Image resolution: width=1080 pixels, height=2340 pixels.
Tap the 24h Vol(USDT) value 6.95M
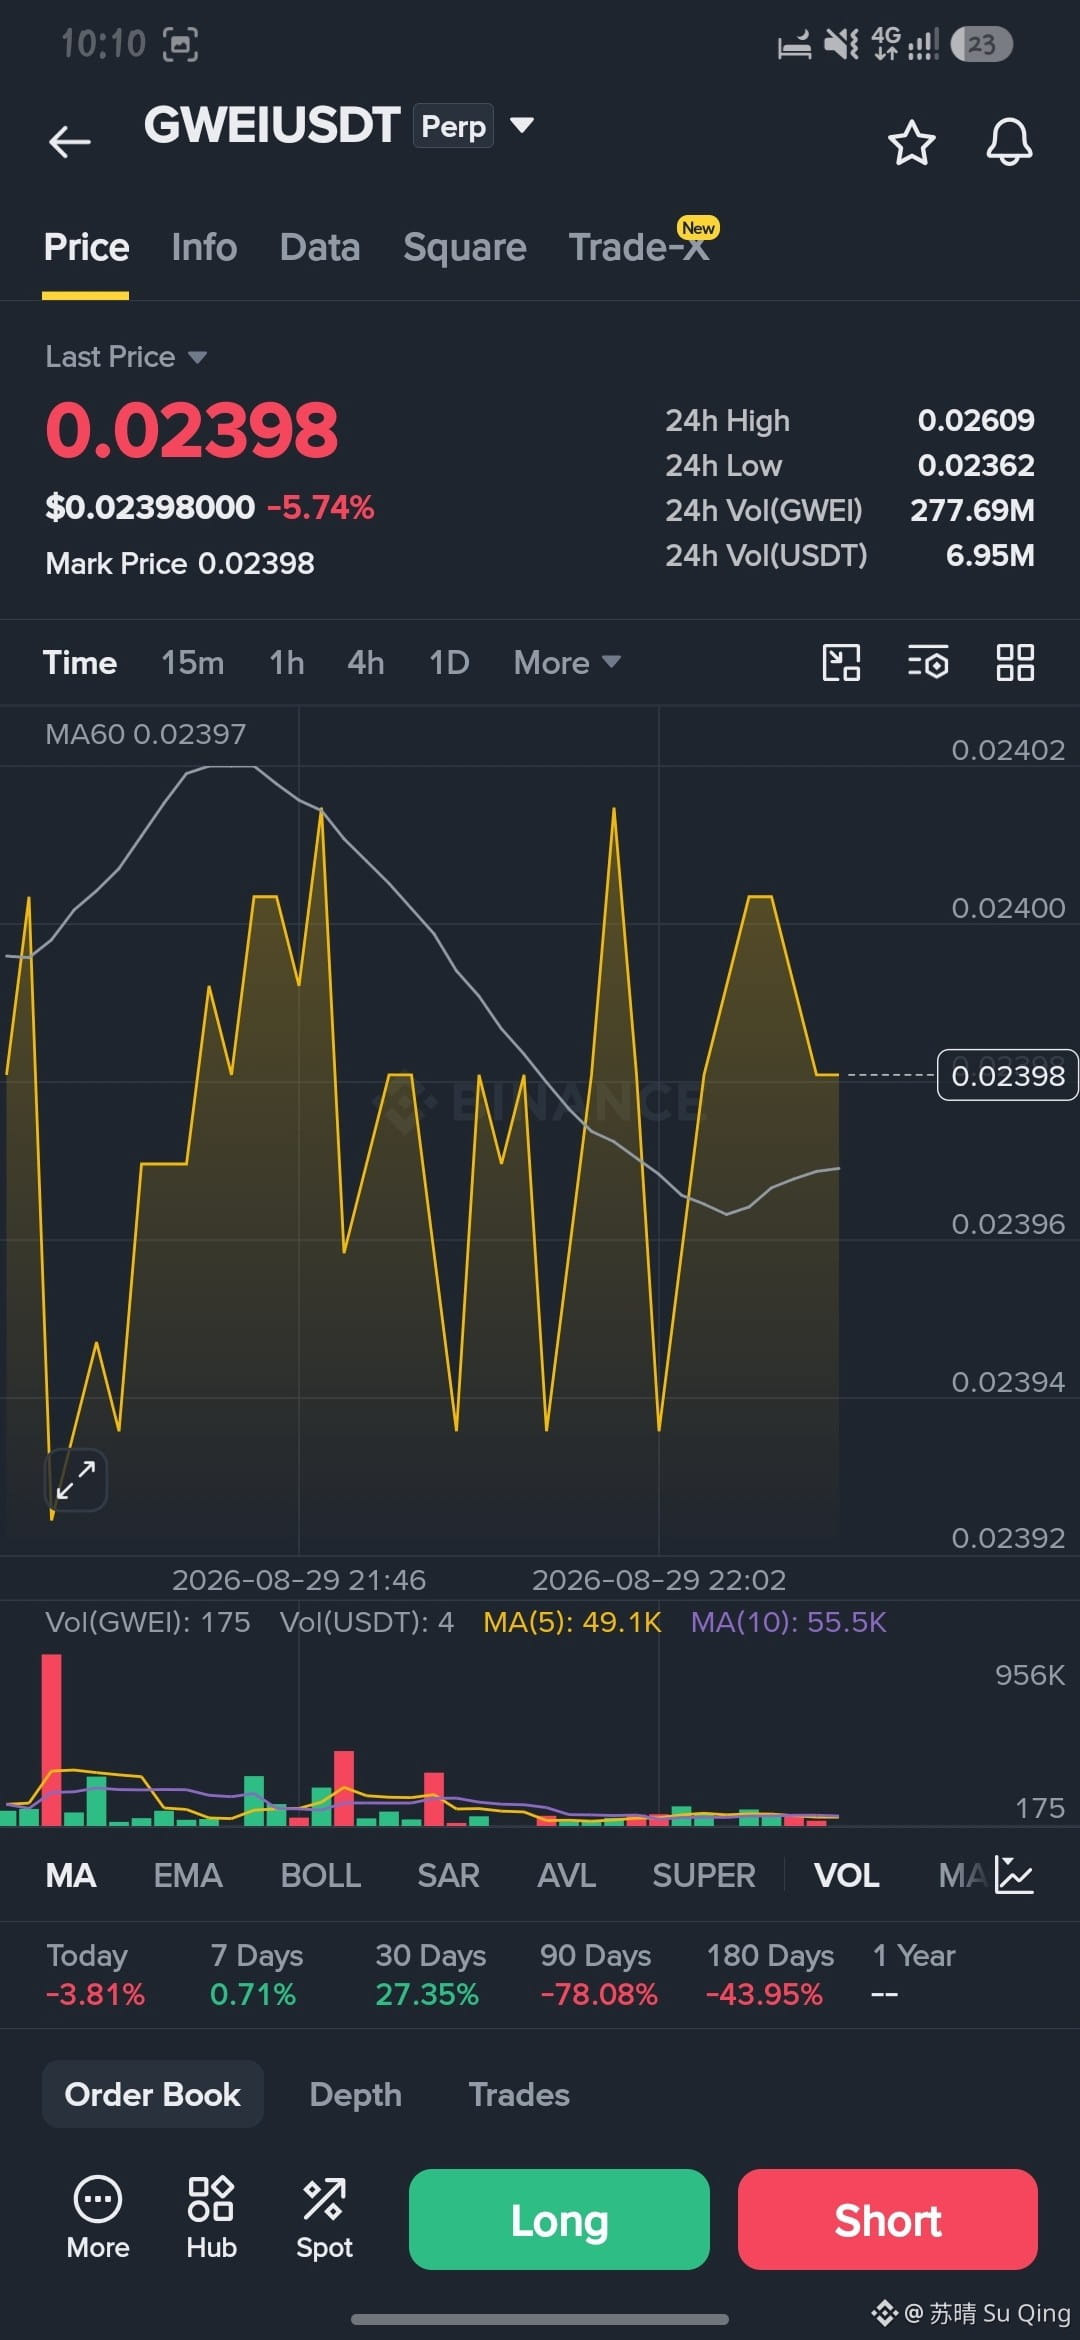pyautogui.click(x=990, y=555)
